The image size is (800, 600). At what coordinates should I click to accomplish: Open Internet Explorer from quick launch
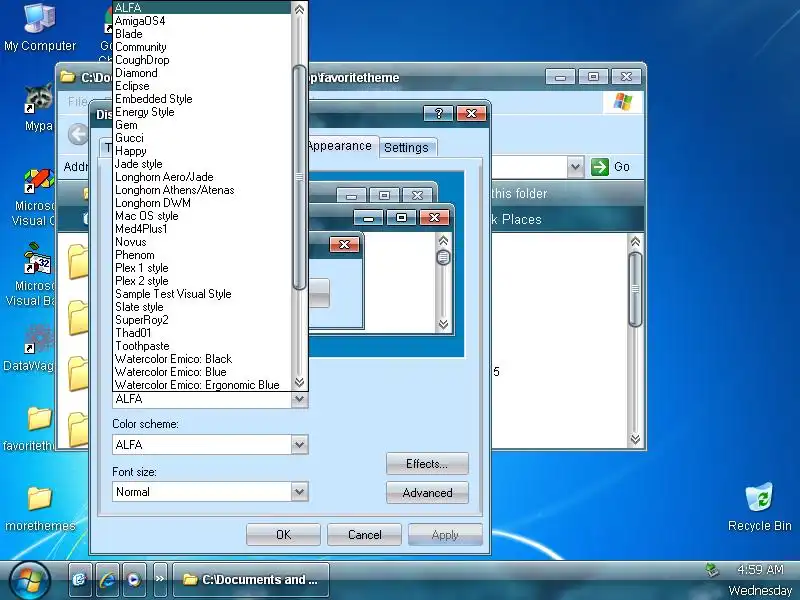click(x=107, y=580)
